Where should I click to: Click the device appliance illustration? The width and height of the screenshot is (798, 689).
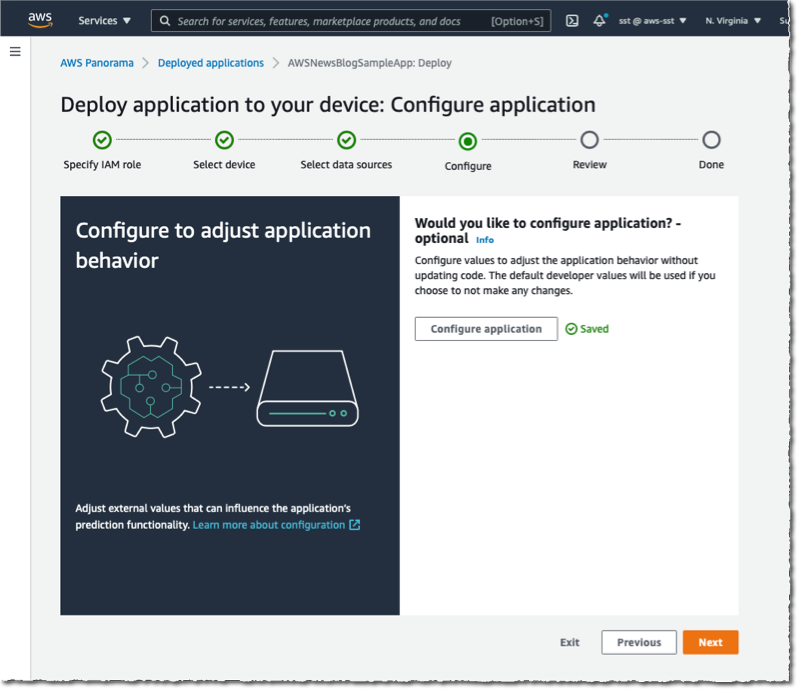[307, 388]
